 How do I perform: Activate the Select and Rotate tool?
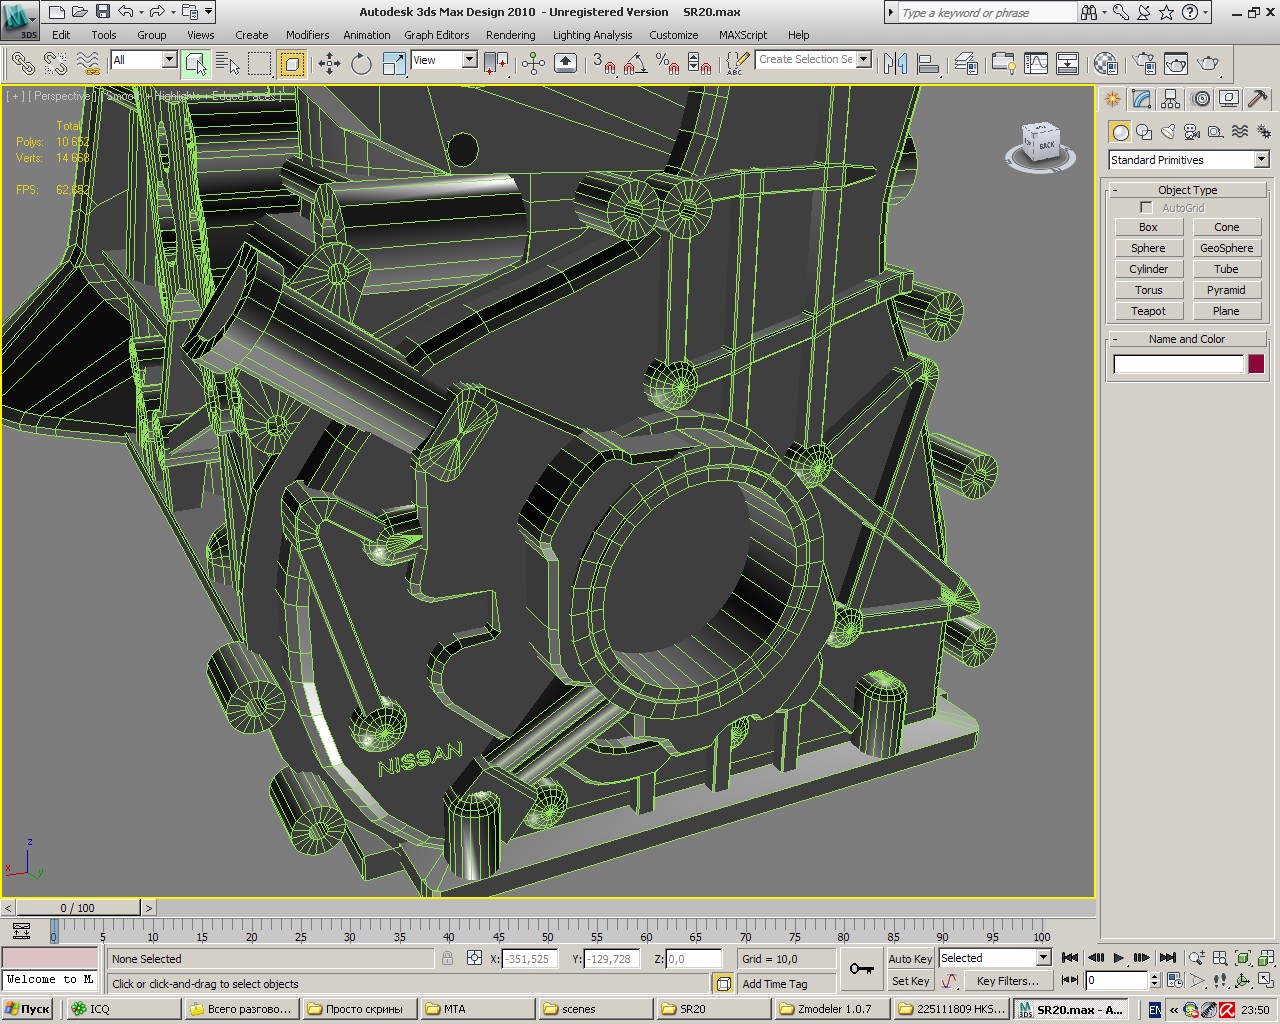[x=361, y=64]
